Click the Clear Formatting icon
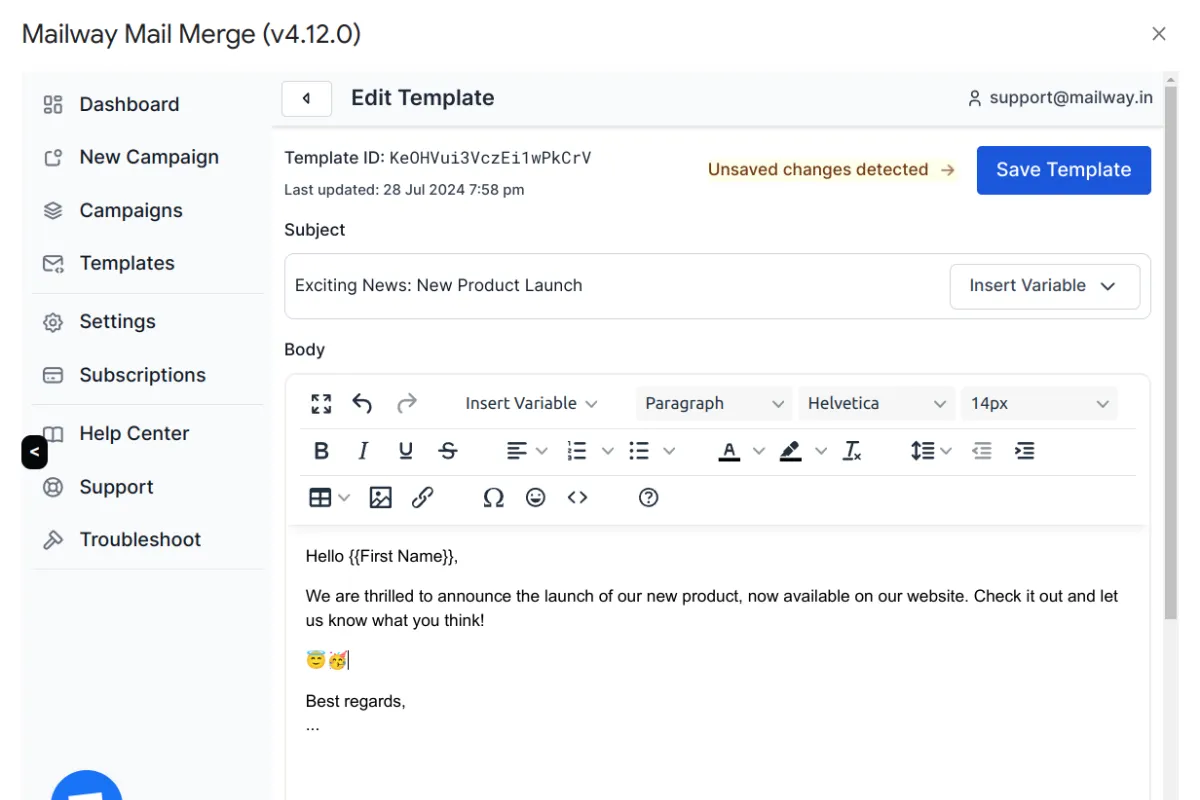 click(852, 450)
